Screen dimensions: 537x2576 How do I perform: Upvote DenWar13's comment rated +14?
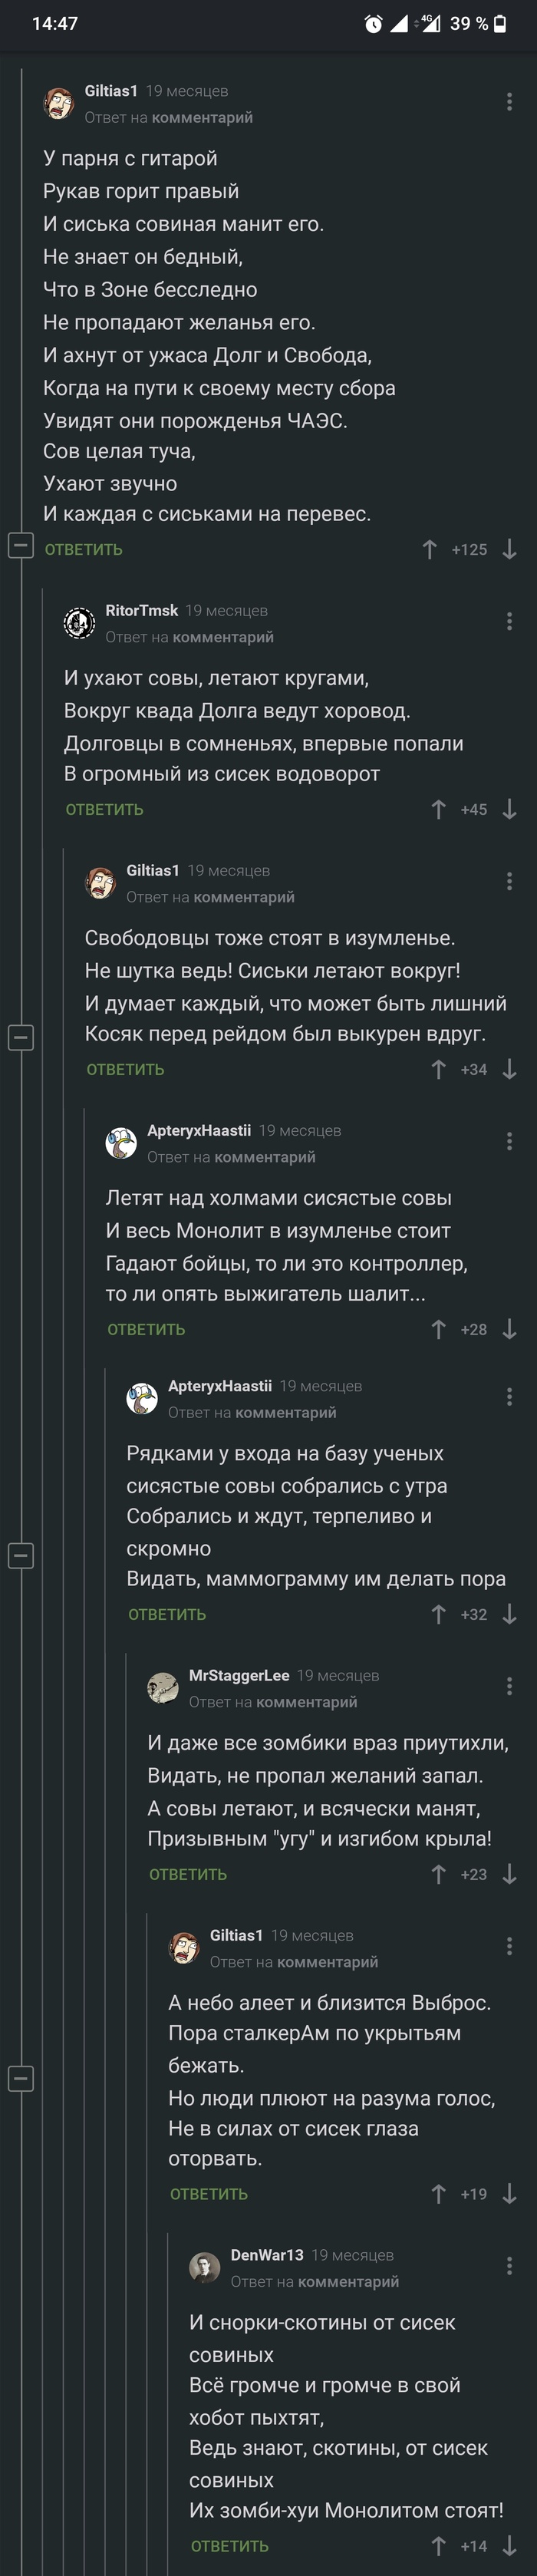tap(438, 2546)
